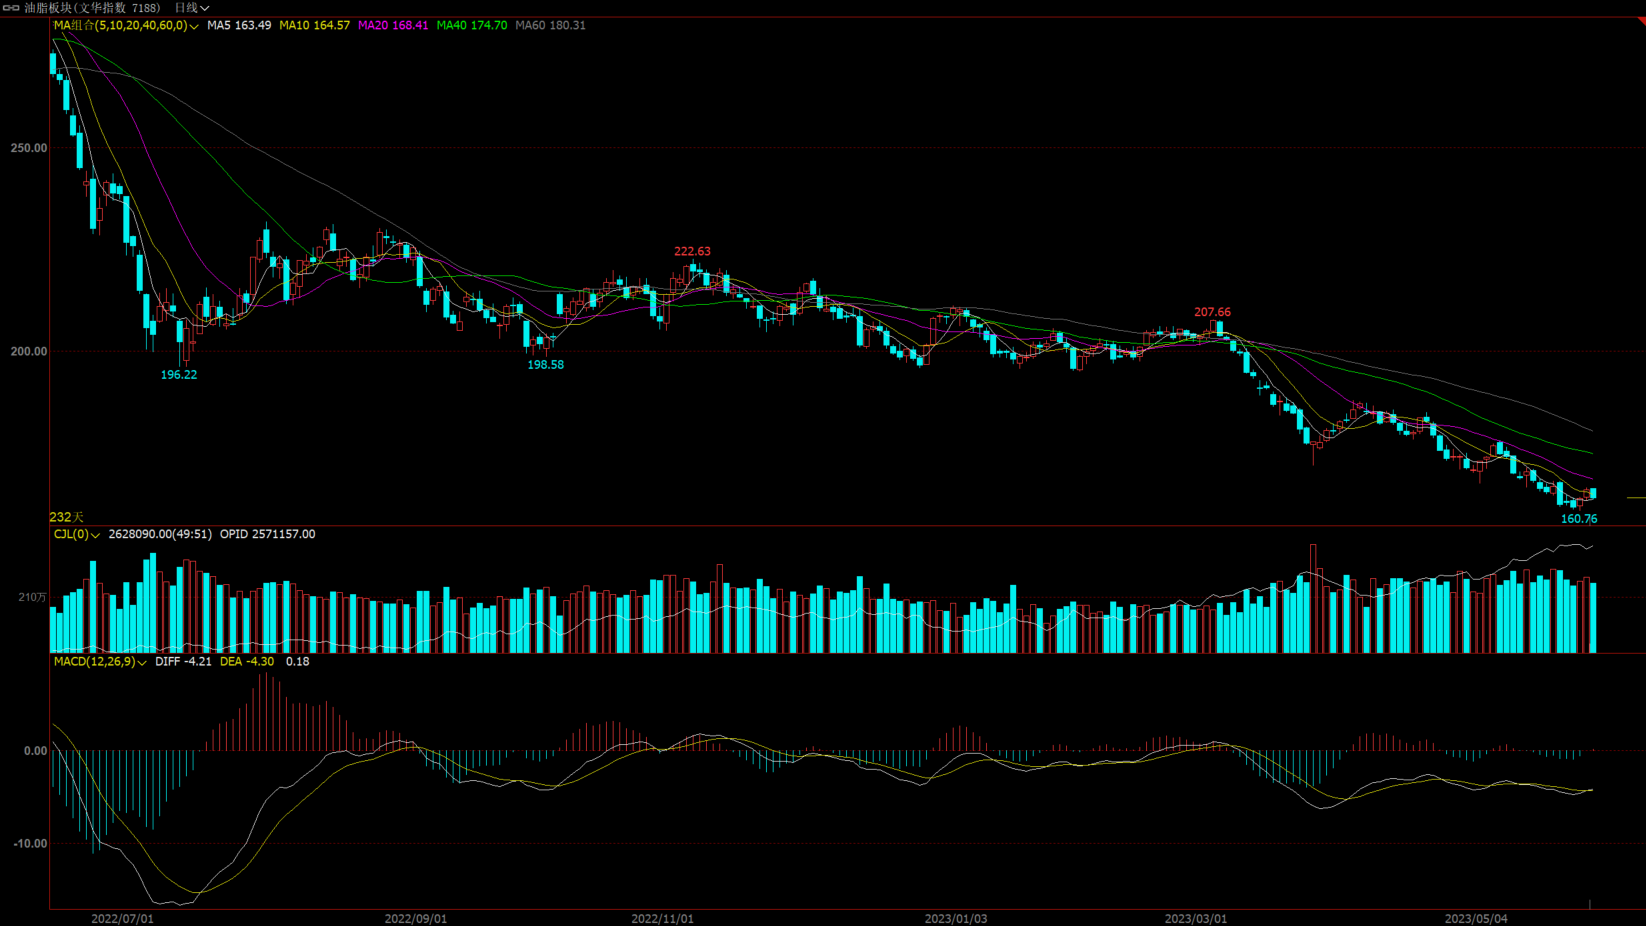Select the MA60 180.31 value label
The width and height of the screenshot is (1646, 926).
[551, 25]
